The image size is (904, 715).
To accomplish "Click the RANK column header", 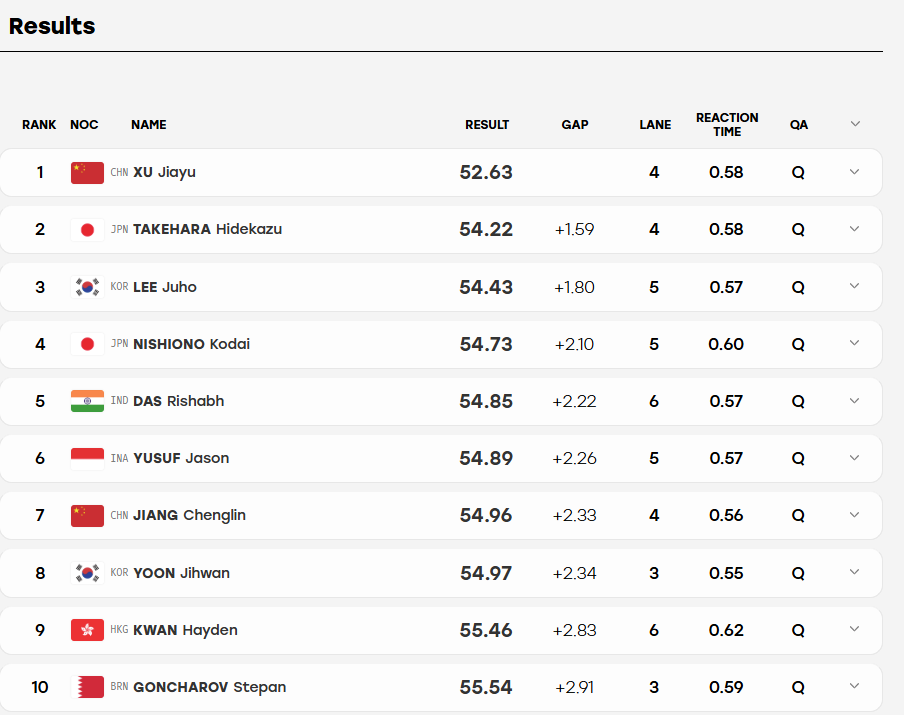I will click(x=39, y=125).
